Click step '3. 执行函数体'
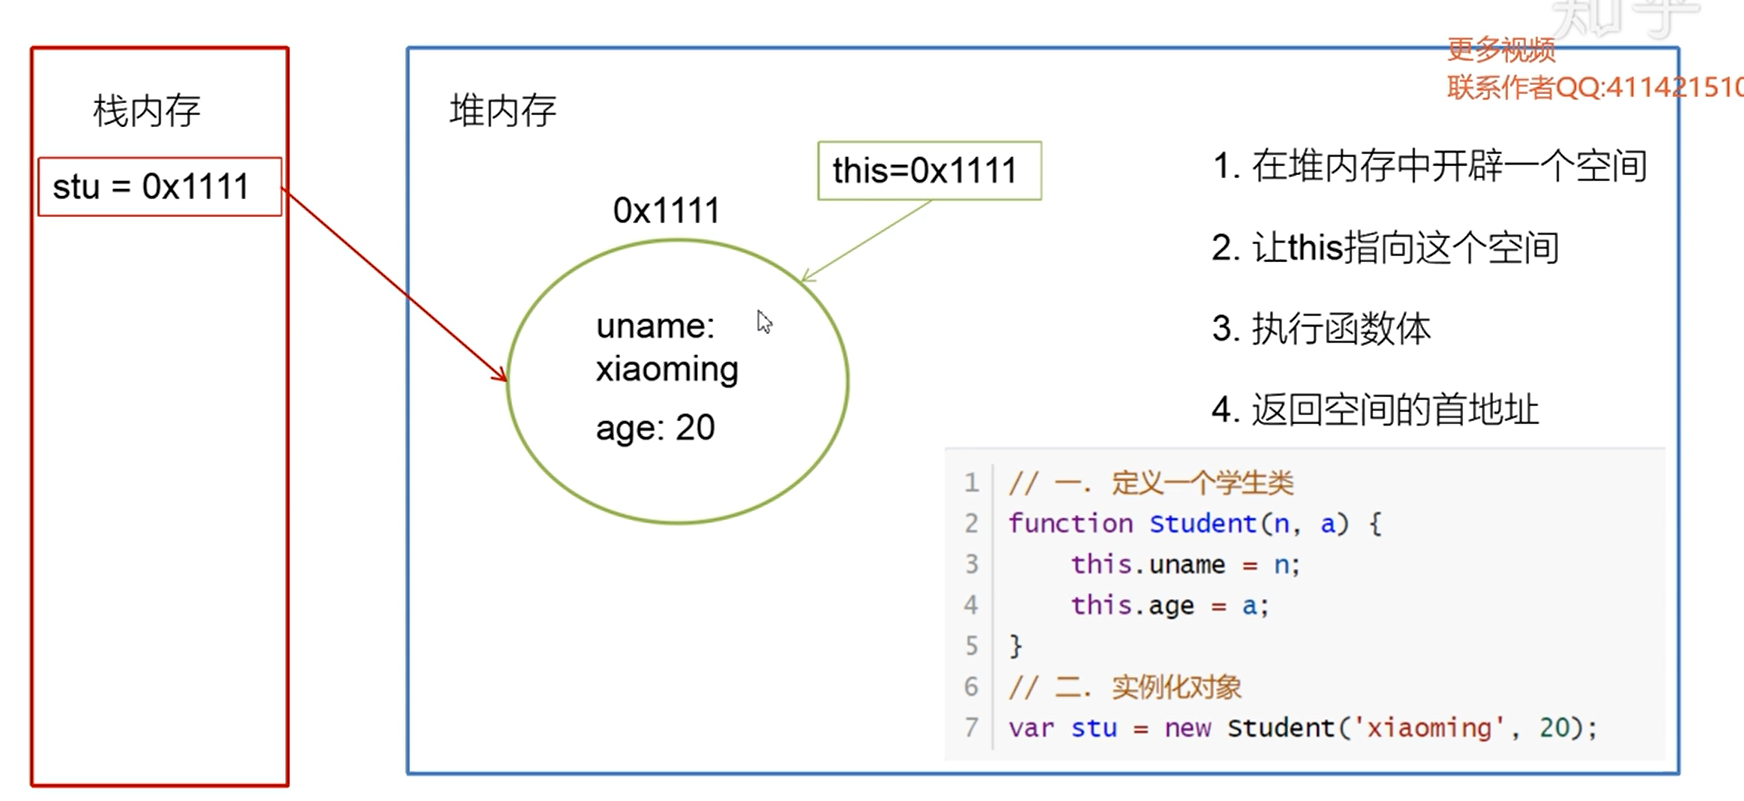Image resolution: width=1744 pixels, height=801 pixels. pyautogui.click(x=1321, y=328)
